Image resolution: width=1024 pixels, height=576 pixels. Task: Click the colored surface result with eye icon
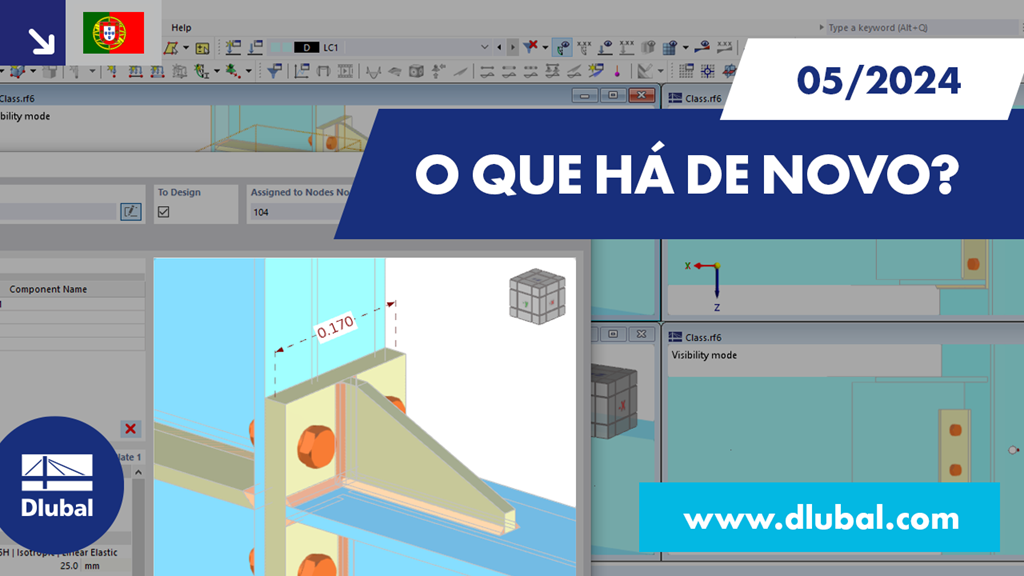coord(703,47)
